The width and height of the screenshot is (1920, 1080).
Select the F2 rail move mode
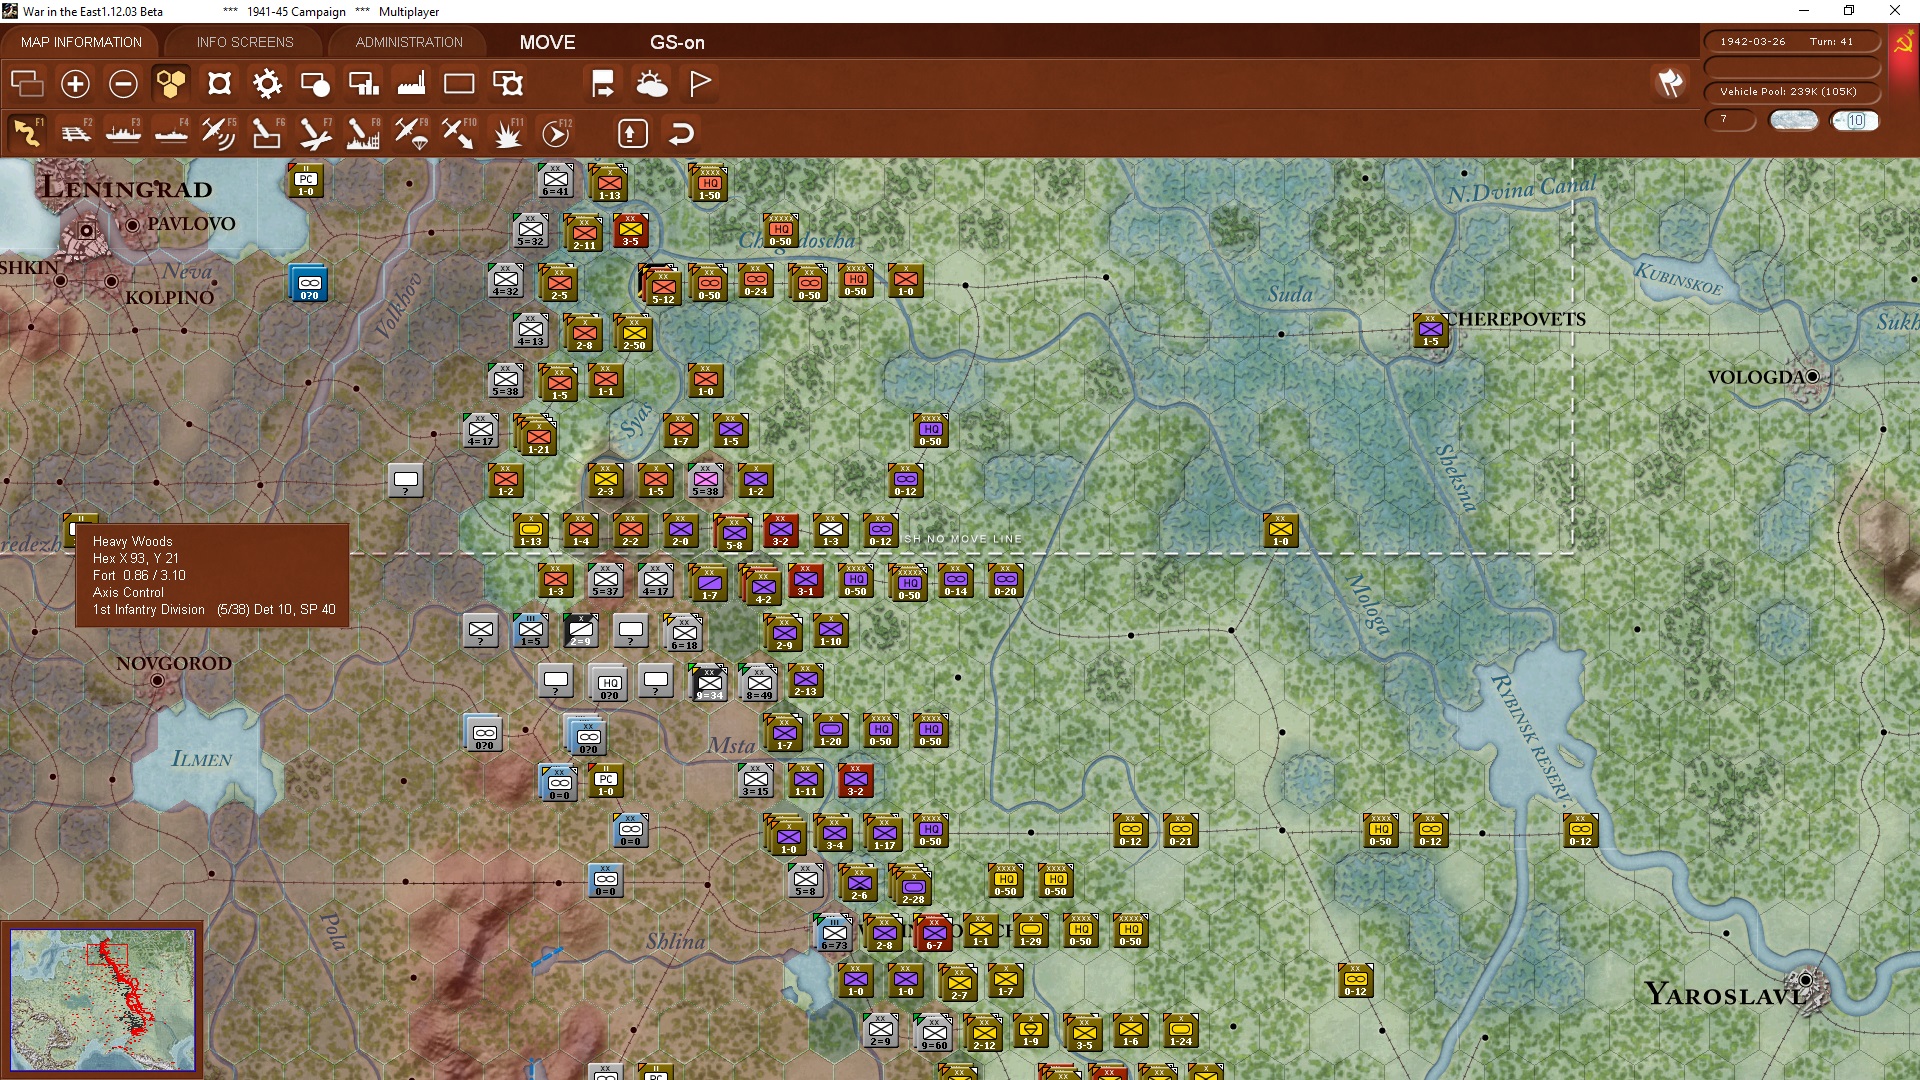[75, 133]
